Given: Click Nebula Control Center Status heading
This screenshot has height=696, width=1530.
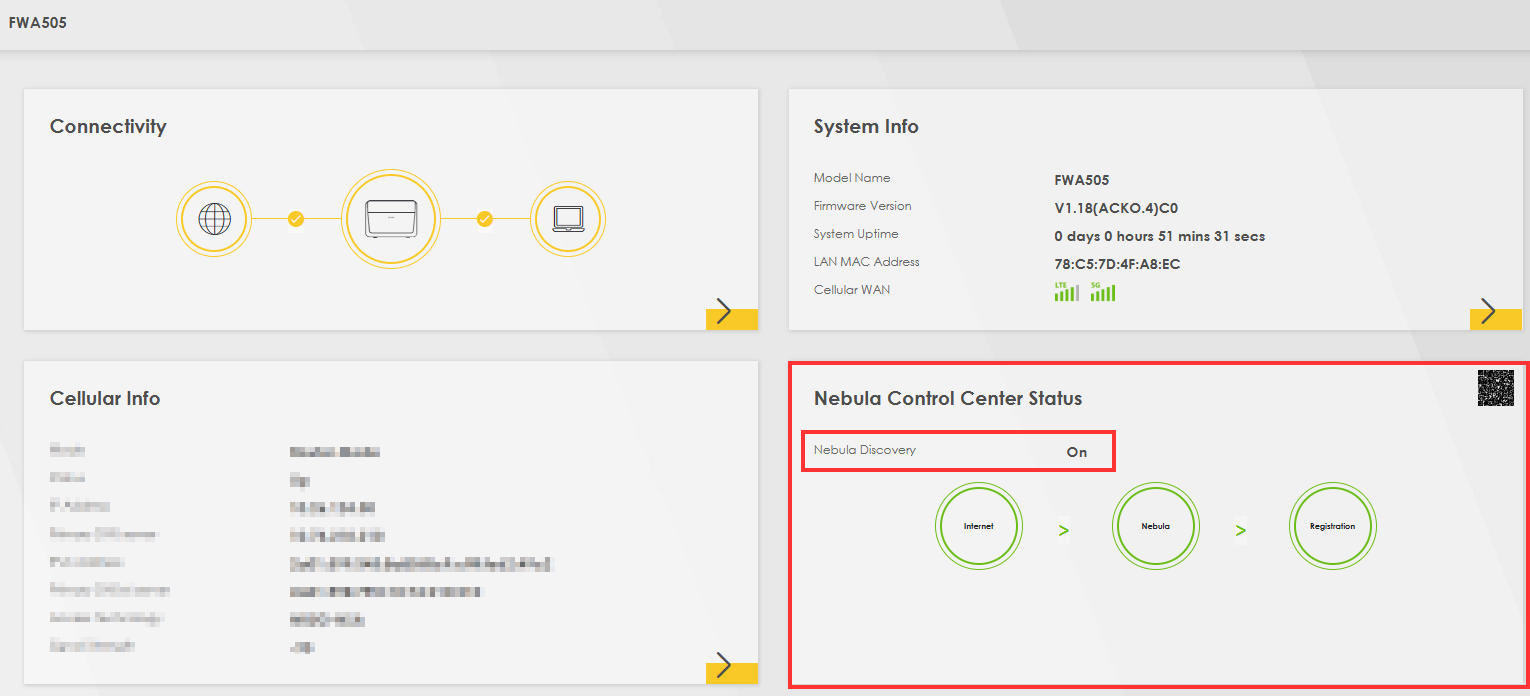Looking at the screenshot, I should [x=948, y=398].
